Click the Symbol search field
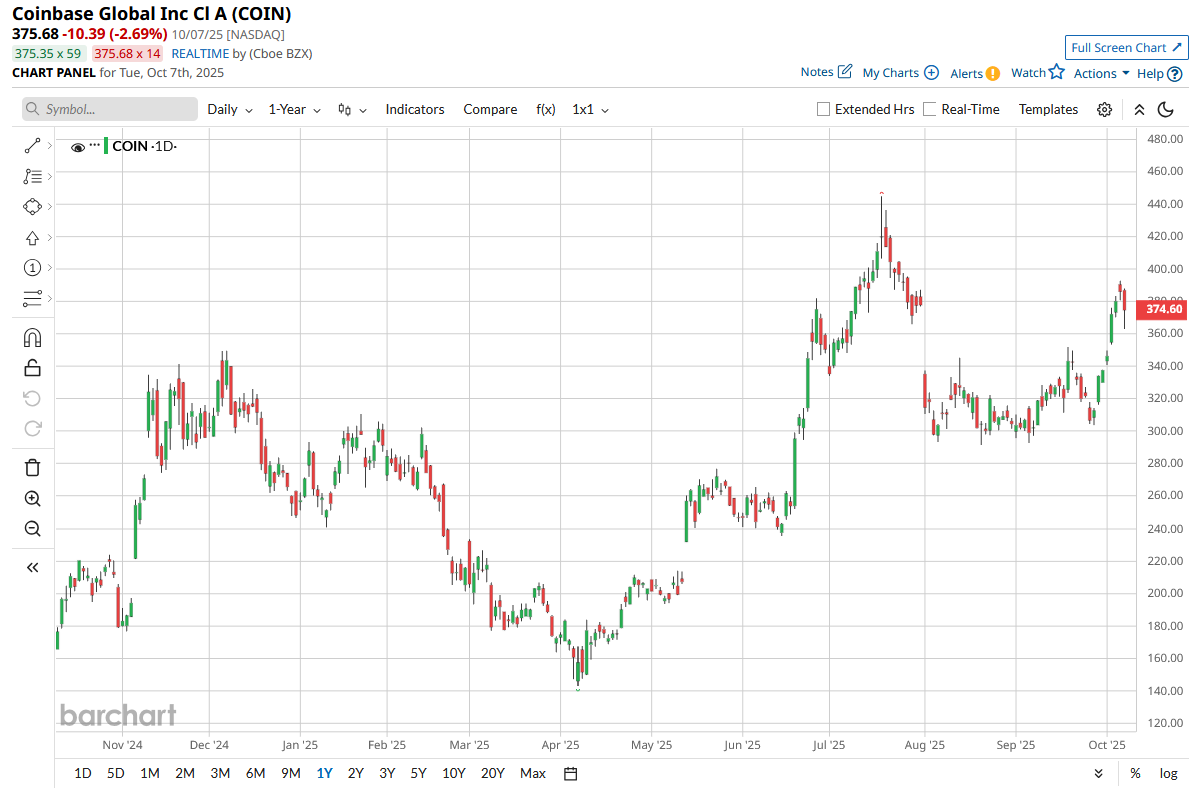This screenshot has height=800, width=1204. tap(110, 110)
